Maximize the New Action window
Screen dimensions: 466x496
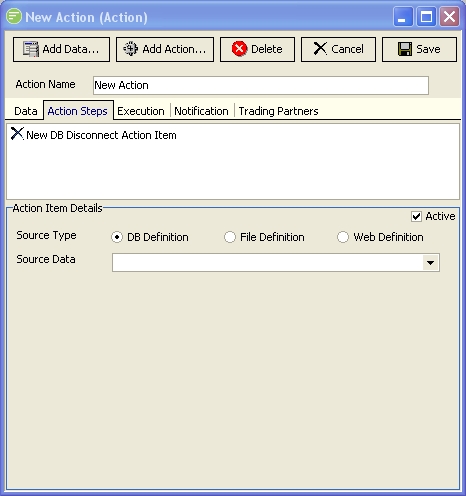pos(426,16)
